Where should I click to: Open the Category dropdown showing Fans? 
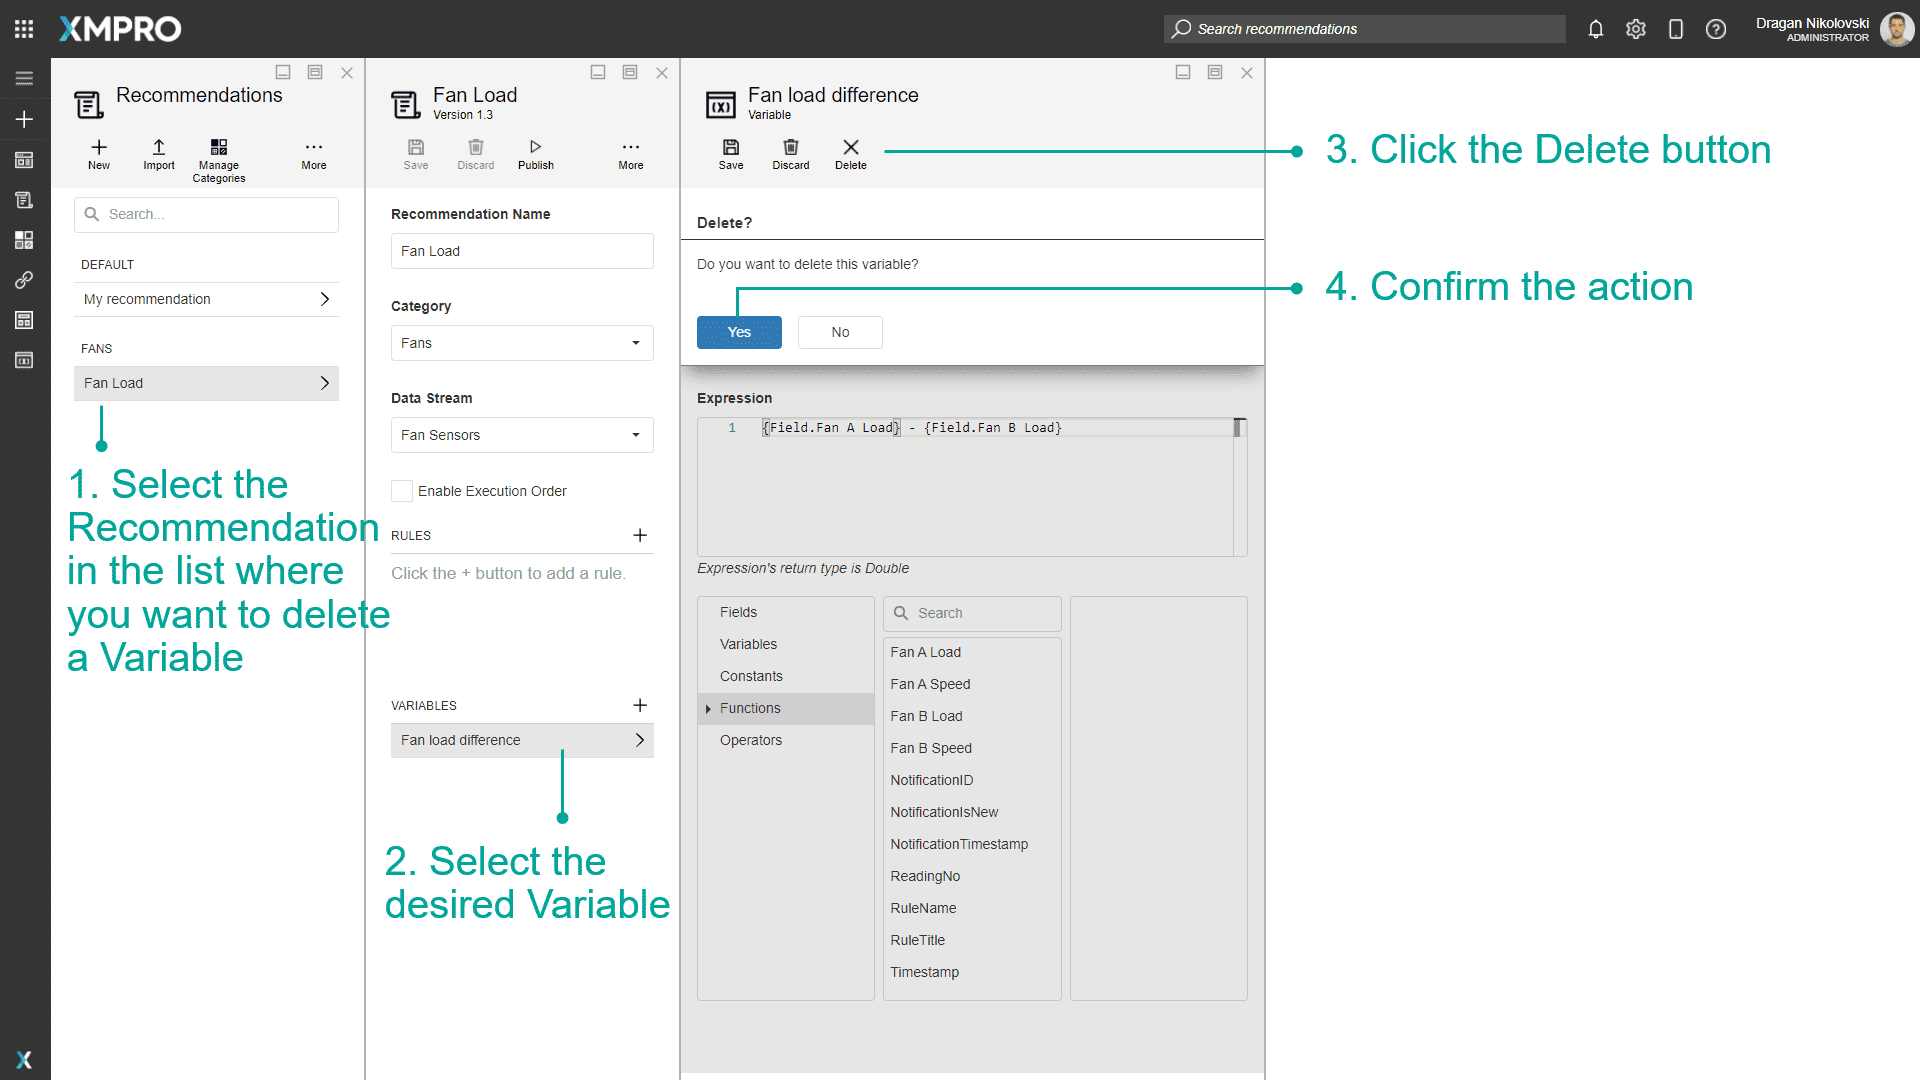(x=636, y=343)
